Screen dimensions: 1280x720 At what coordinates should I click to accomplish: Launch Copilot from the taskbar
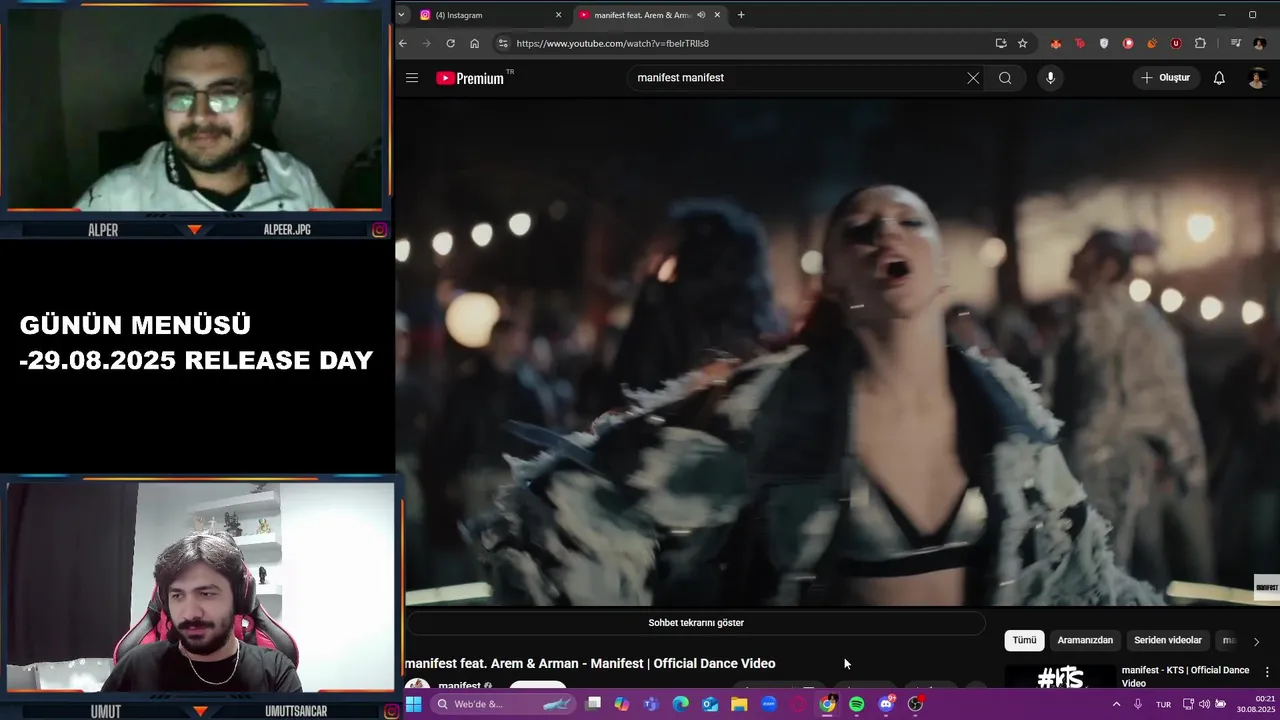622,704
